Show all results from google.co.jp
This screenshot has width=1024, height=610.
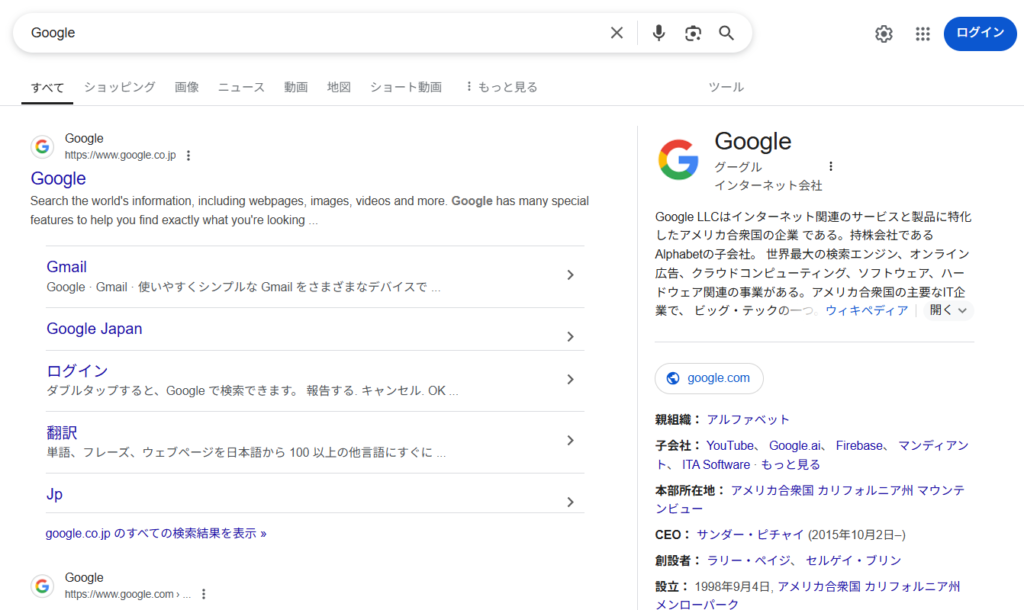coord(155,534)
